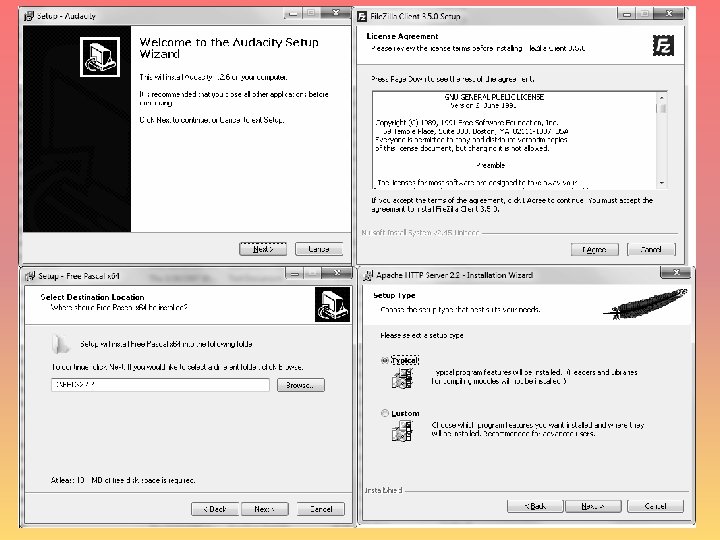Minimize the Audacity Setup window
This screenshot has width=720, height=540.
[x=293, y=14]
